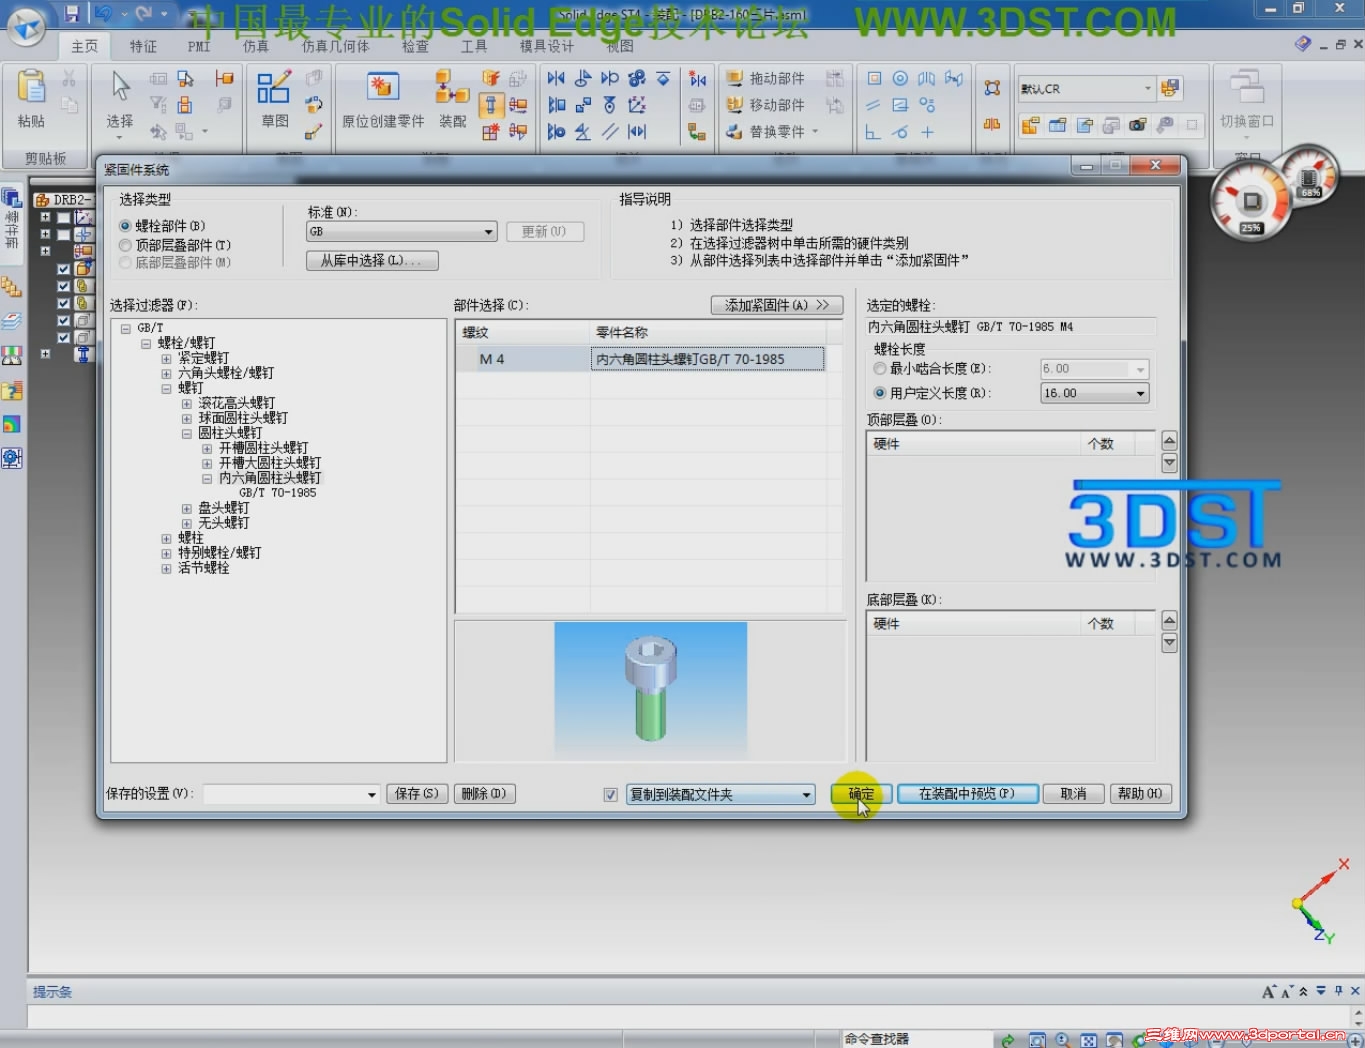Select the 最小啮合长度 (E) radio button
The height and width of the screenshot is (1048, 1365).
point(880,369)
